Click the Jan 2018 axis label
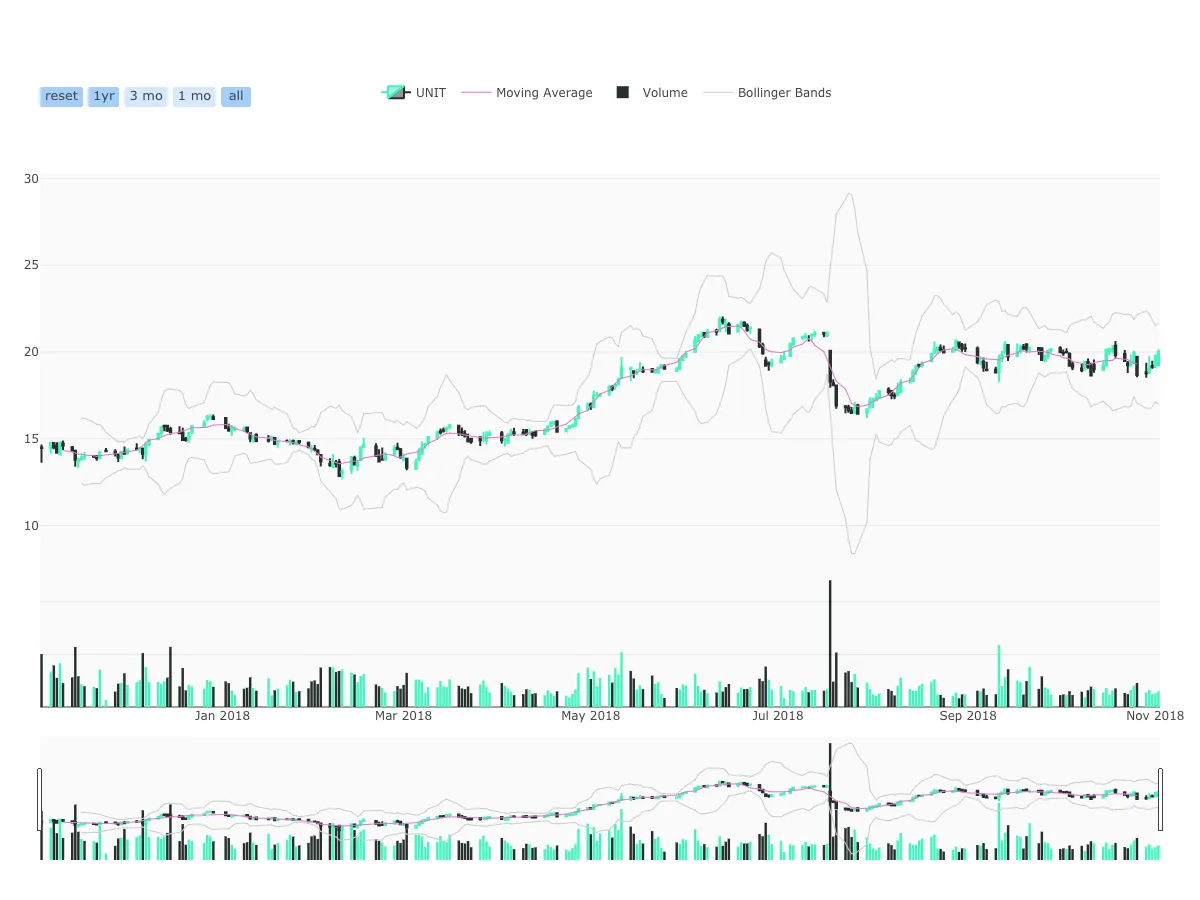This screenshot has height=900, width=1200. coord(222,716)
